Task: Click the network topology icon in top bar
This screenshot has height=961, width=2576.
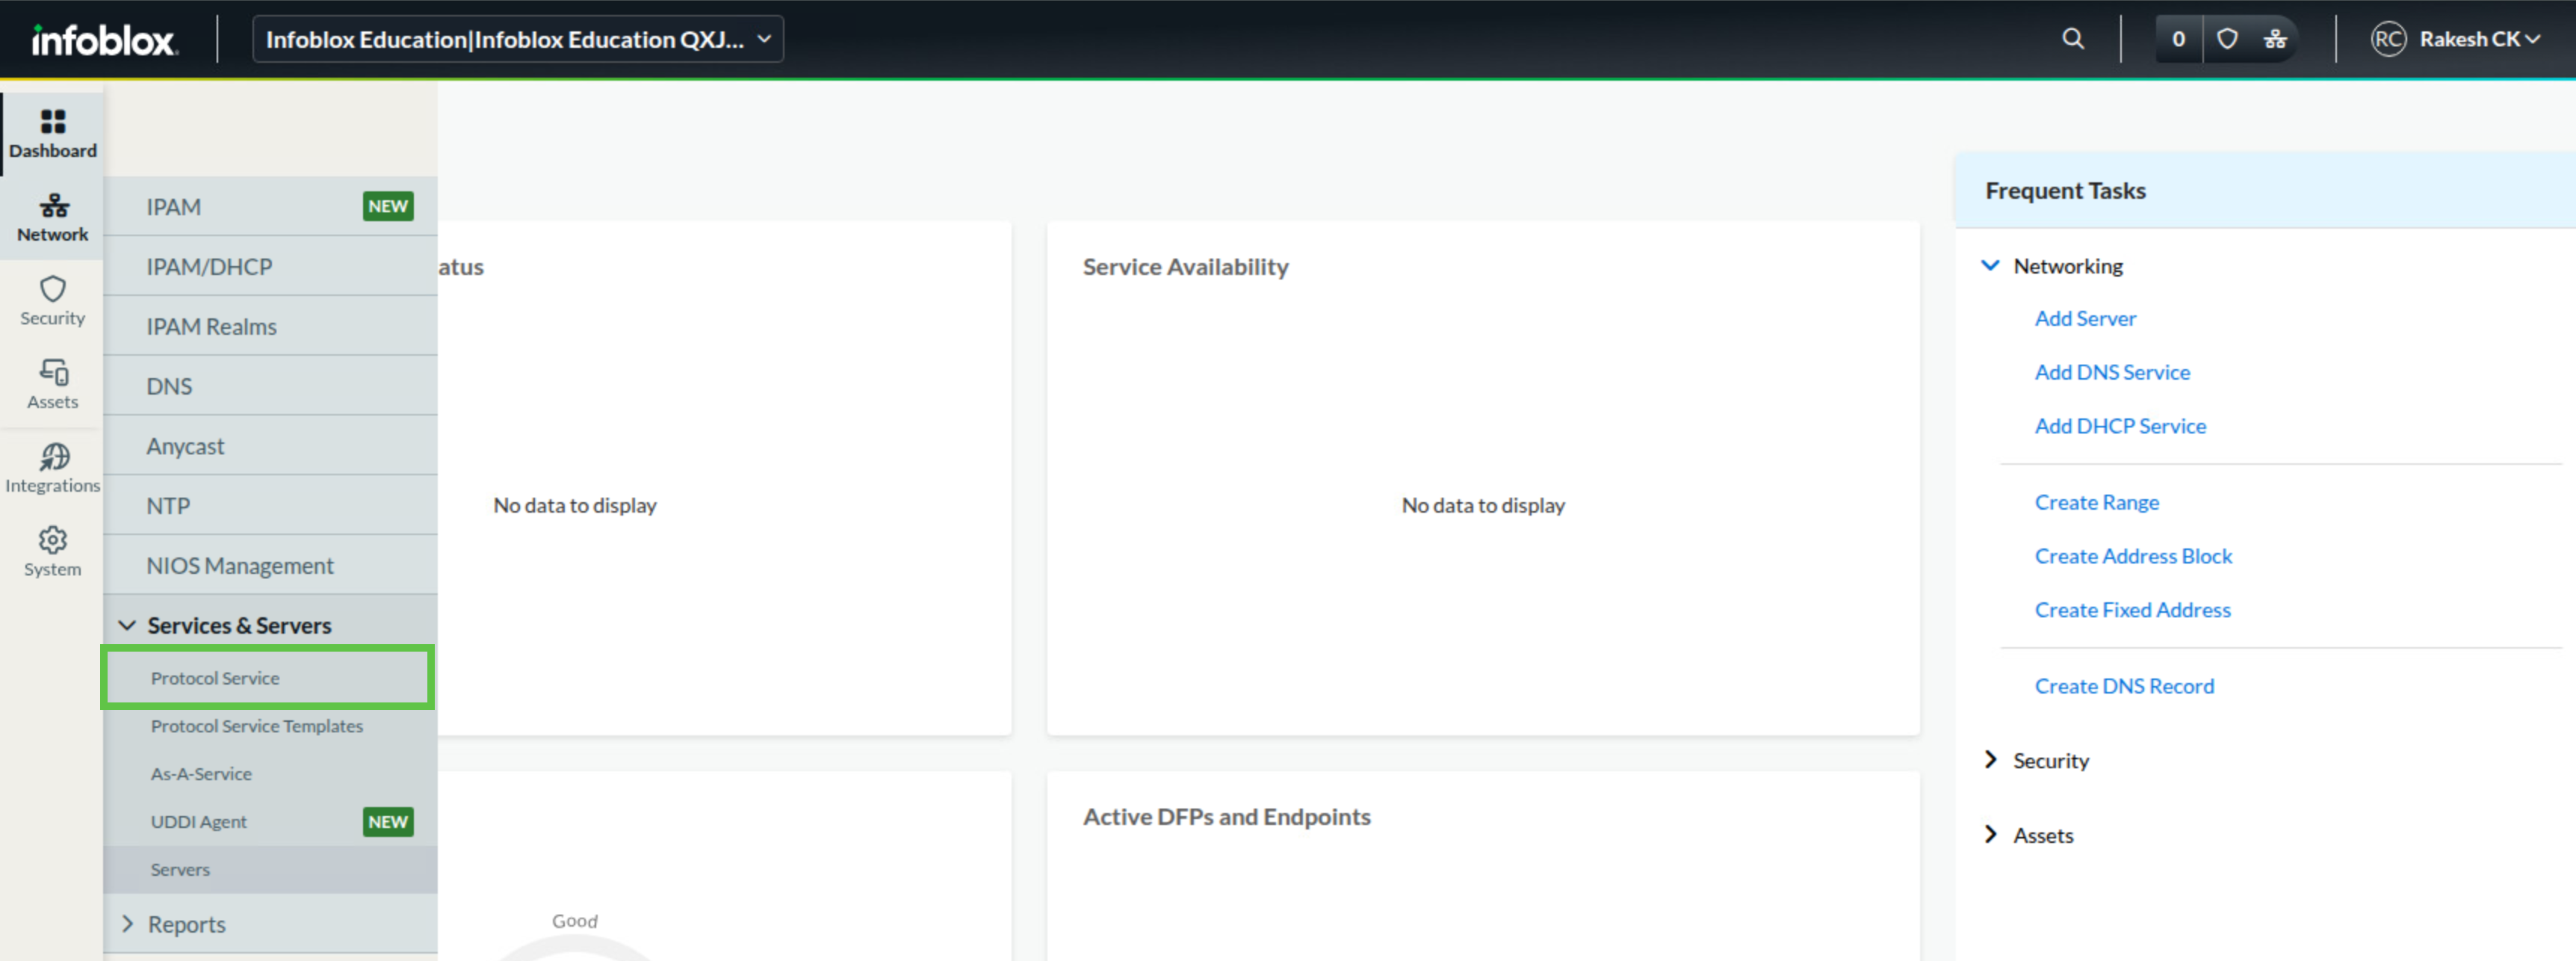Action: click(2275, 39)
